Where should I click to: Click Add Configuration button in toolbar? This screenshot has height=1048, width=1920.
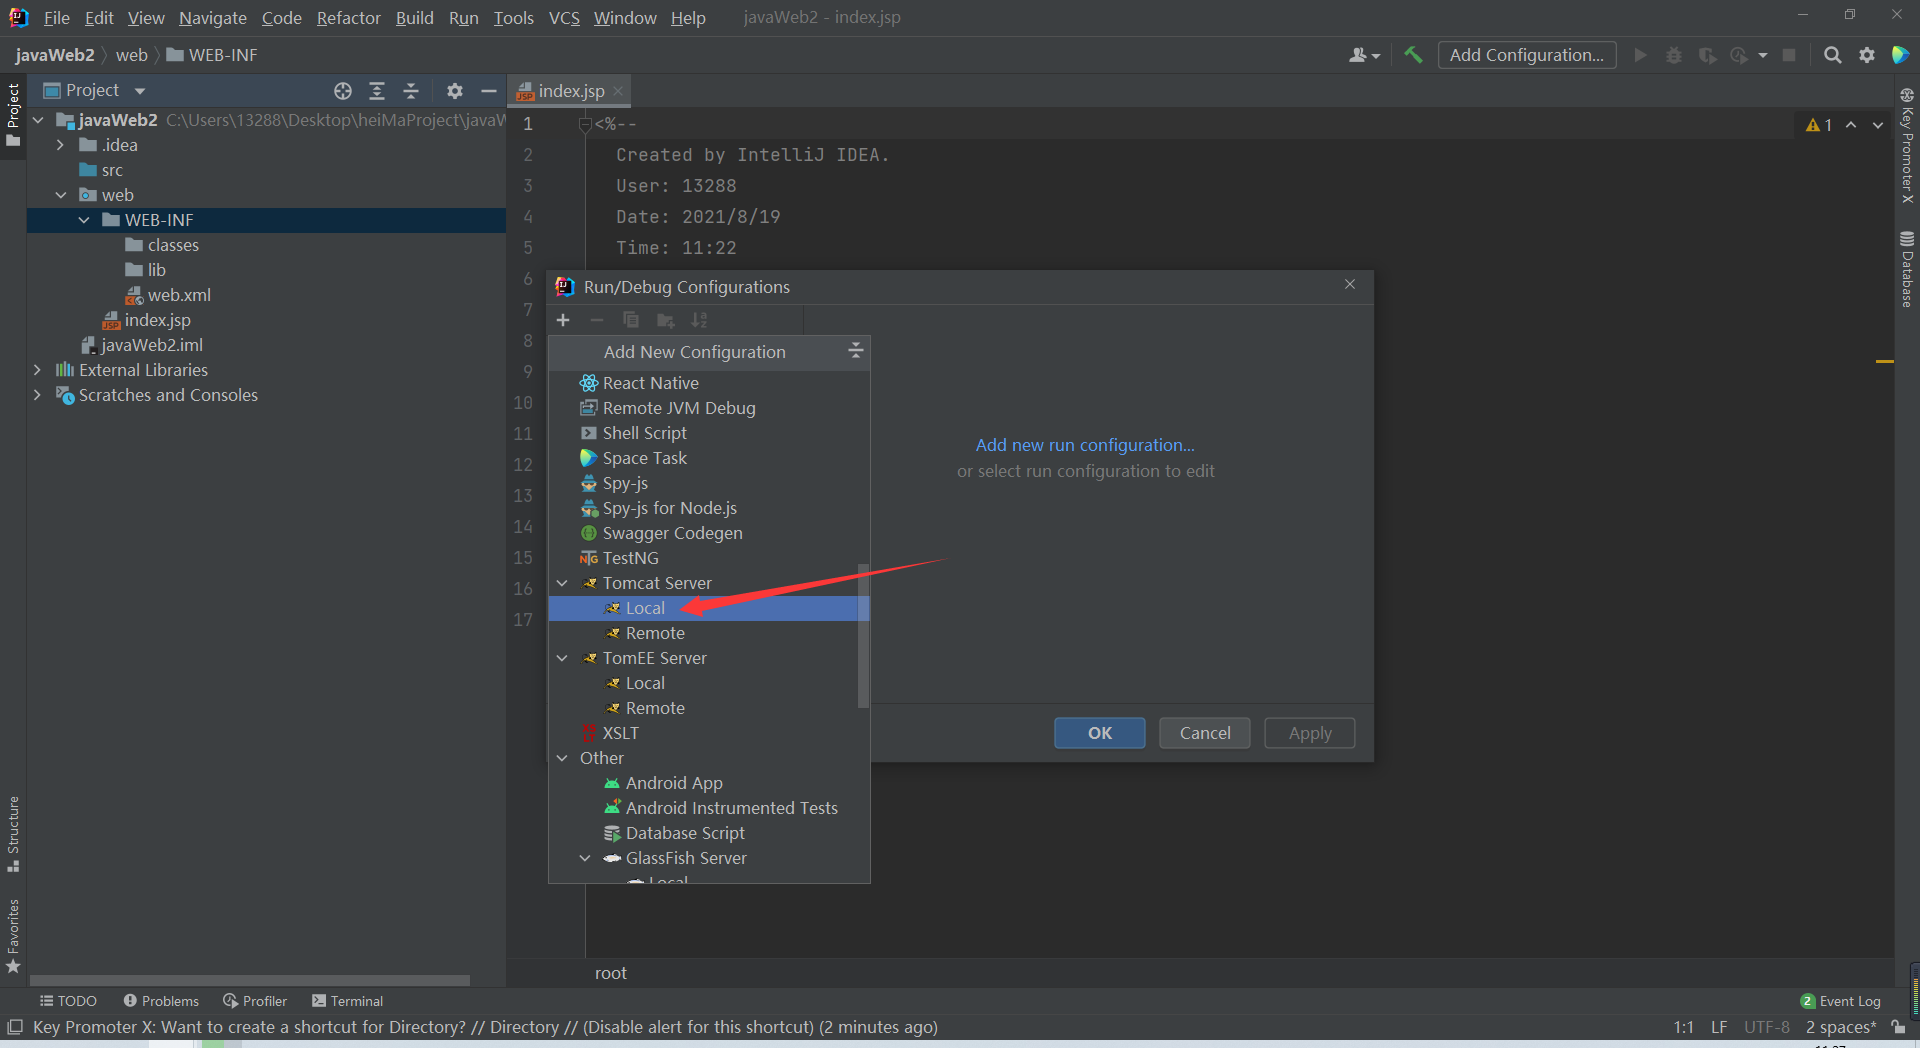click(x=1527, y=55)
